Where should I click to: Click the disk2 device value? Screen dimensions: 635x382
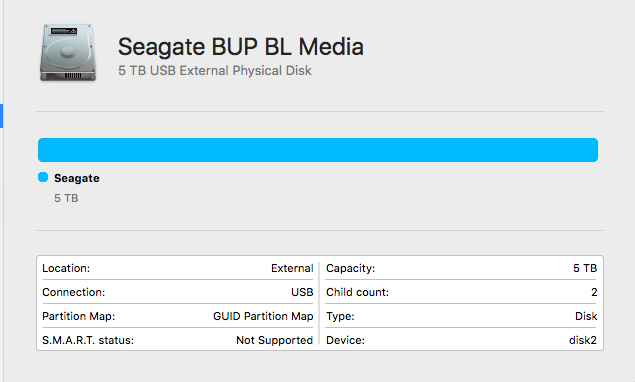(x=583, y=340)
